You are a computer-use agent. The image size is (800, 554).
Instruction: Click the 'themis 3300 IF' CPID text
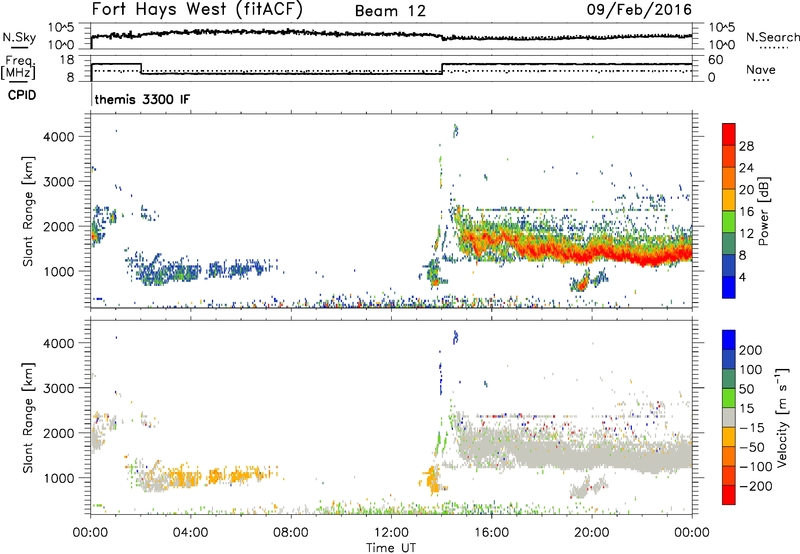(142, 99)
